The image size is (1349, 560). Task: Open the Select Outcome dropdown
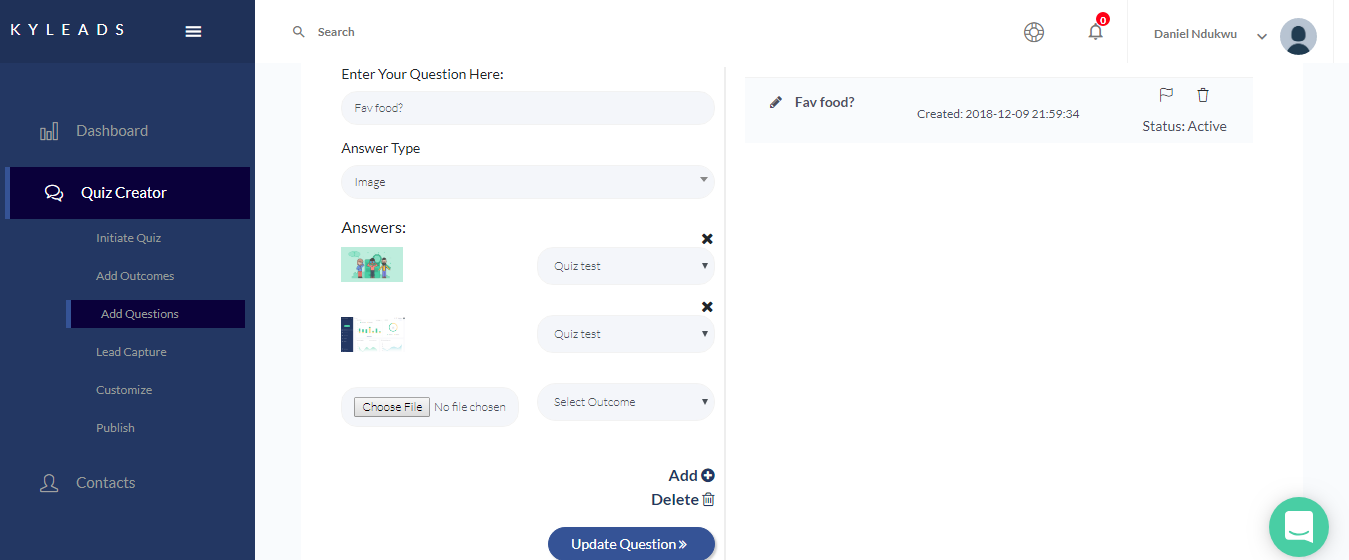[626, 402]
